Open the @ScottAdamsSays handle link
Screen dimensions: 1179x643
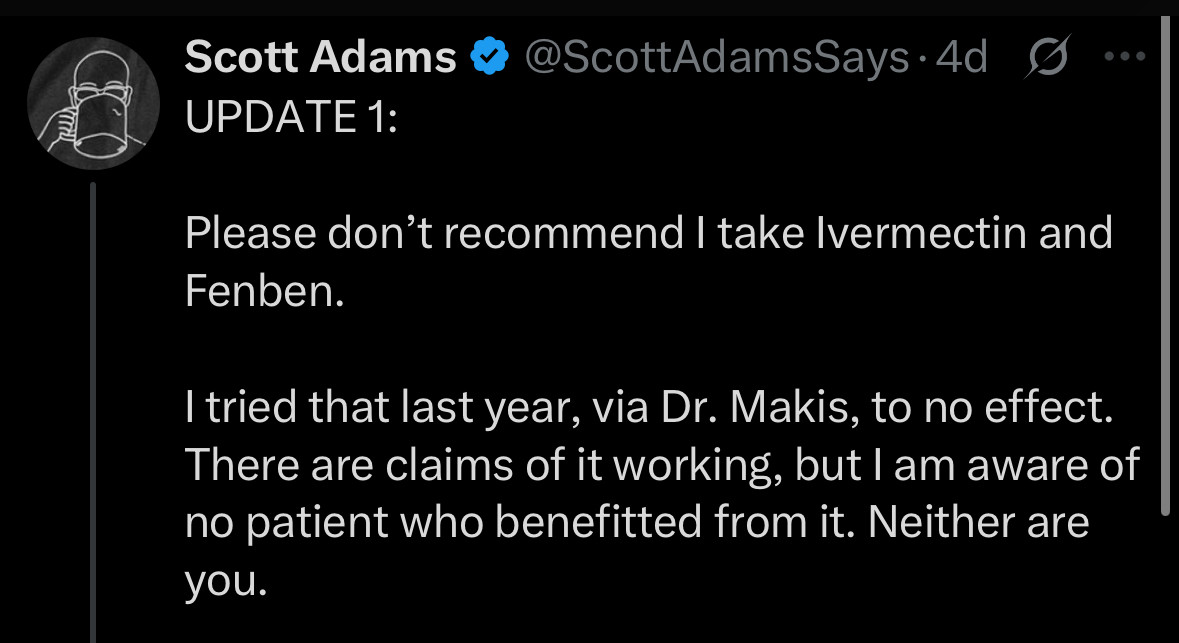coord(717,57)
